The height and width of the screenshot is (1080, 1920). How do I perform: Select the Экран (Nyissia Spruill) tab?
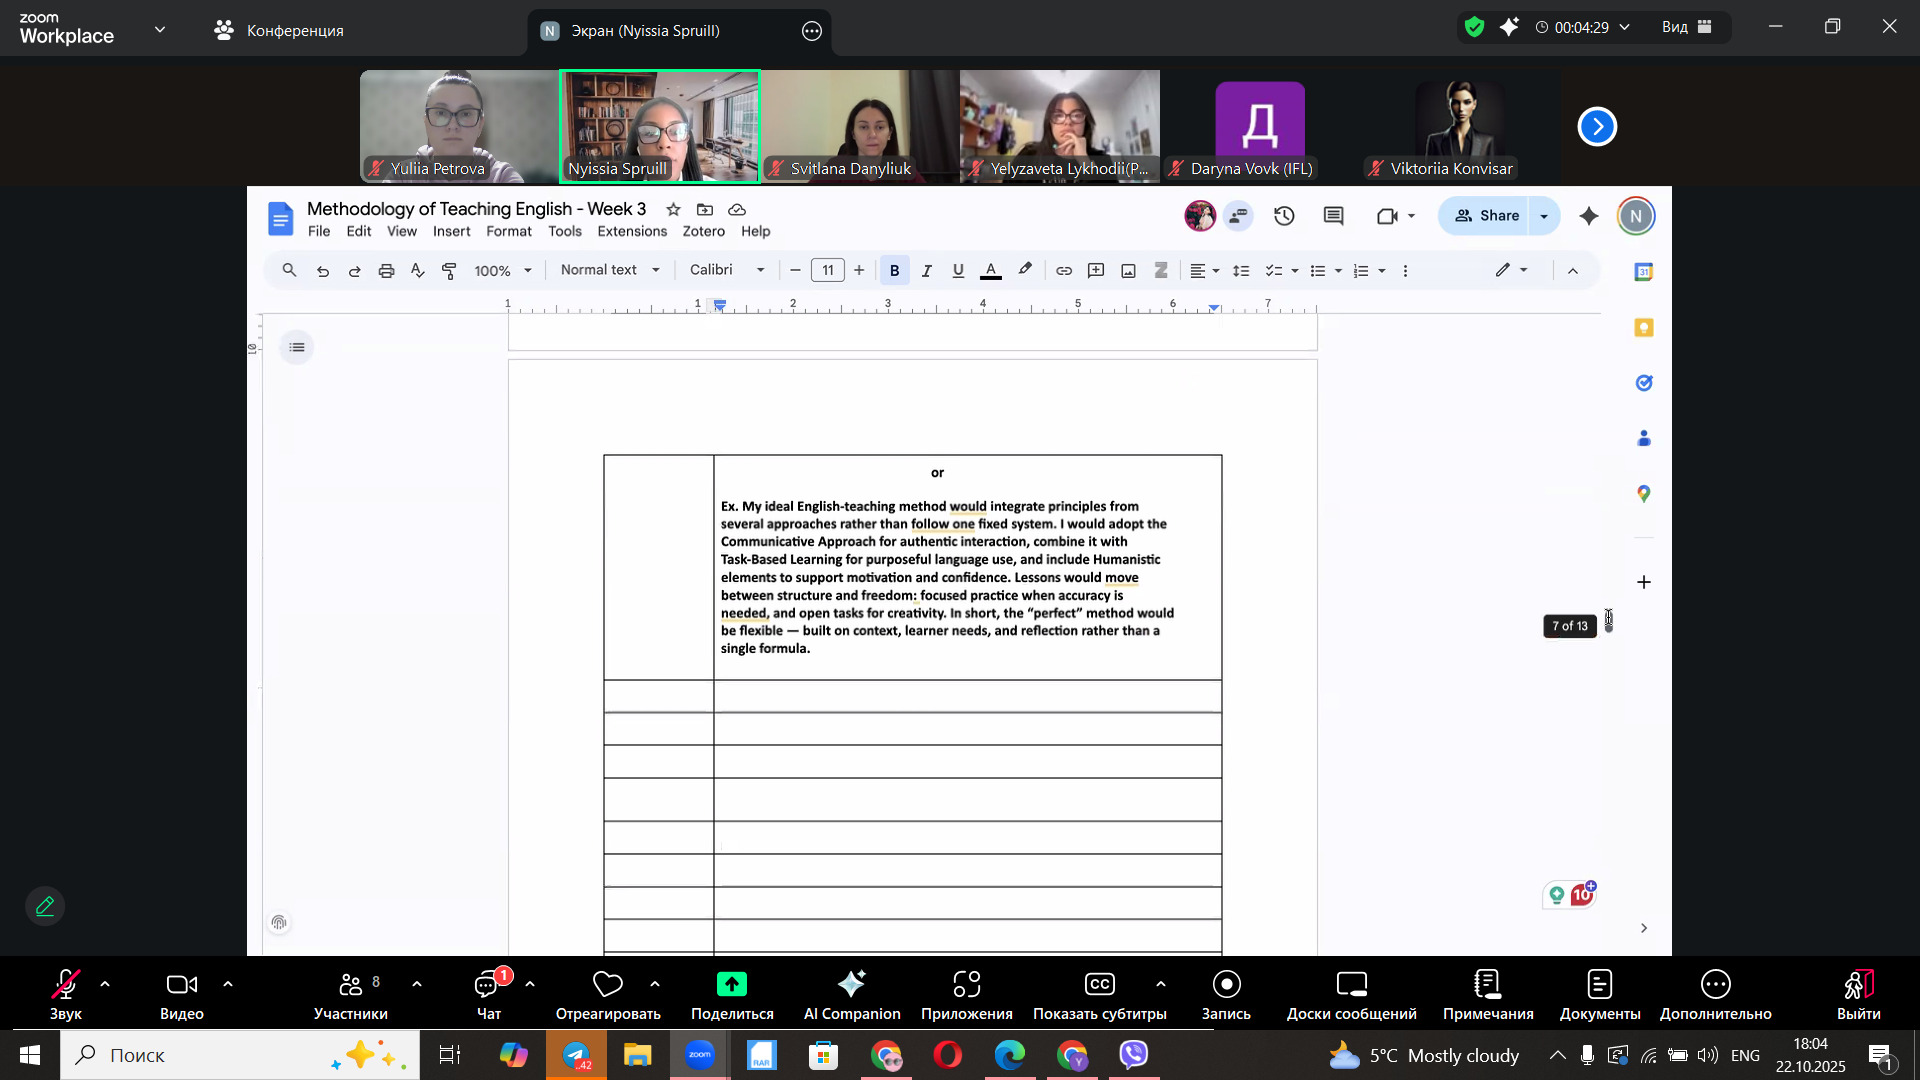coord(645,30)
